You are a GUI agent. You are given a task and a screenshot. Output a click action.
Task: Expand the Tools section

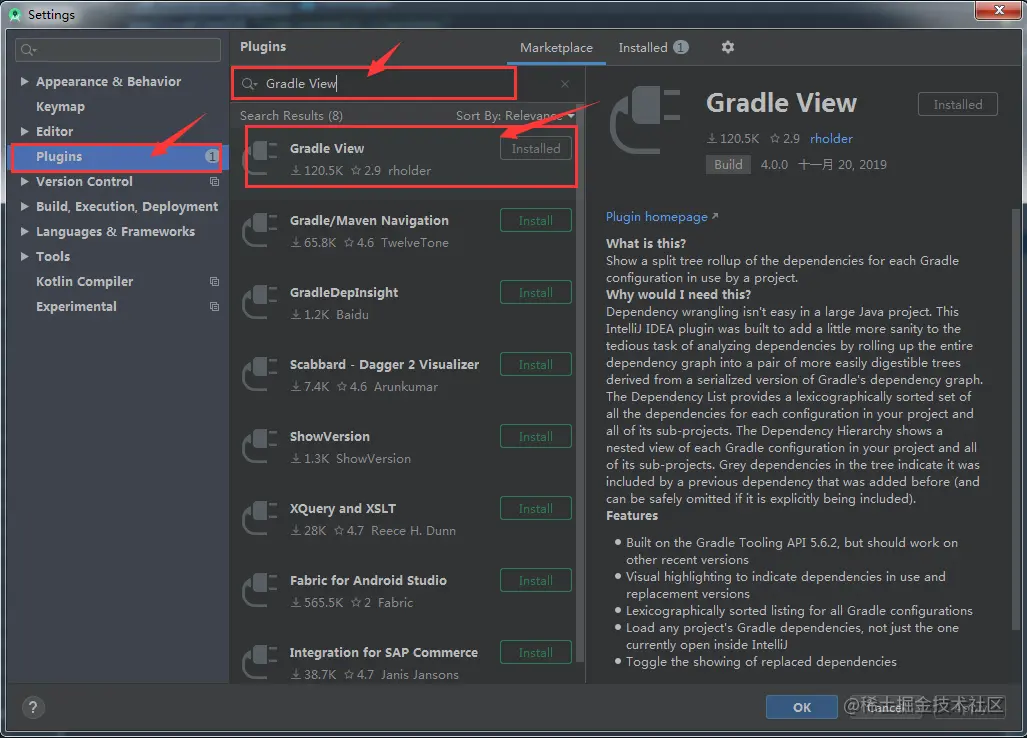(x=24, y=256)
